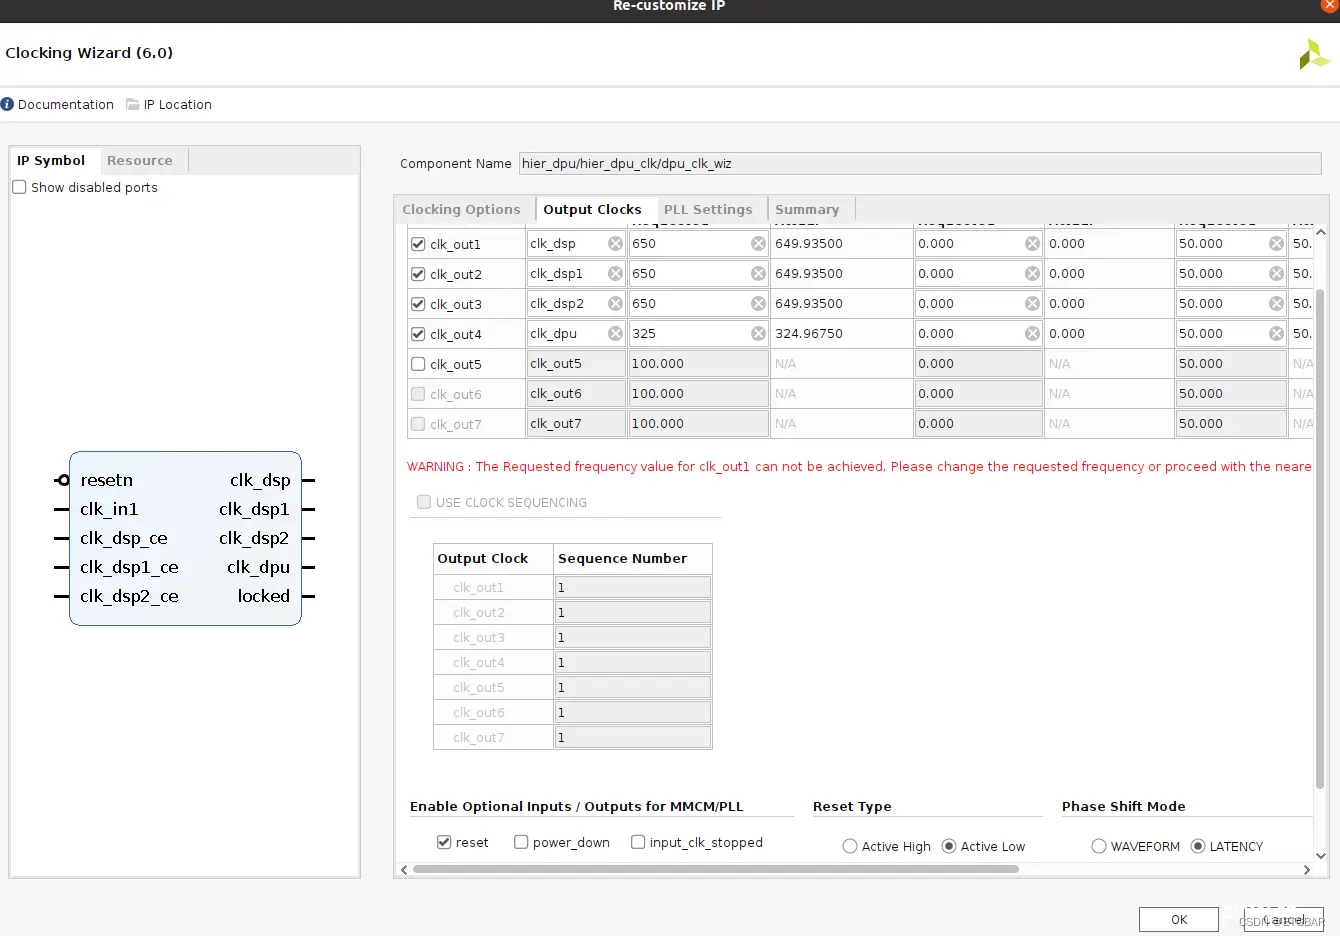
Task: Enable the clk_out5 output clock
Action: pyautogui.click(x=418, y=364)
